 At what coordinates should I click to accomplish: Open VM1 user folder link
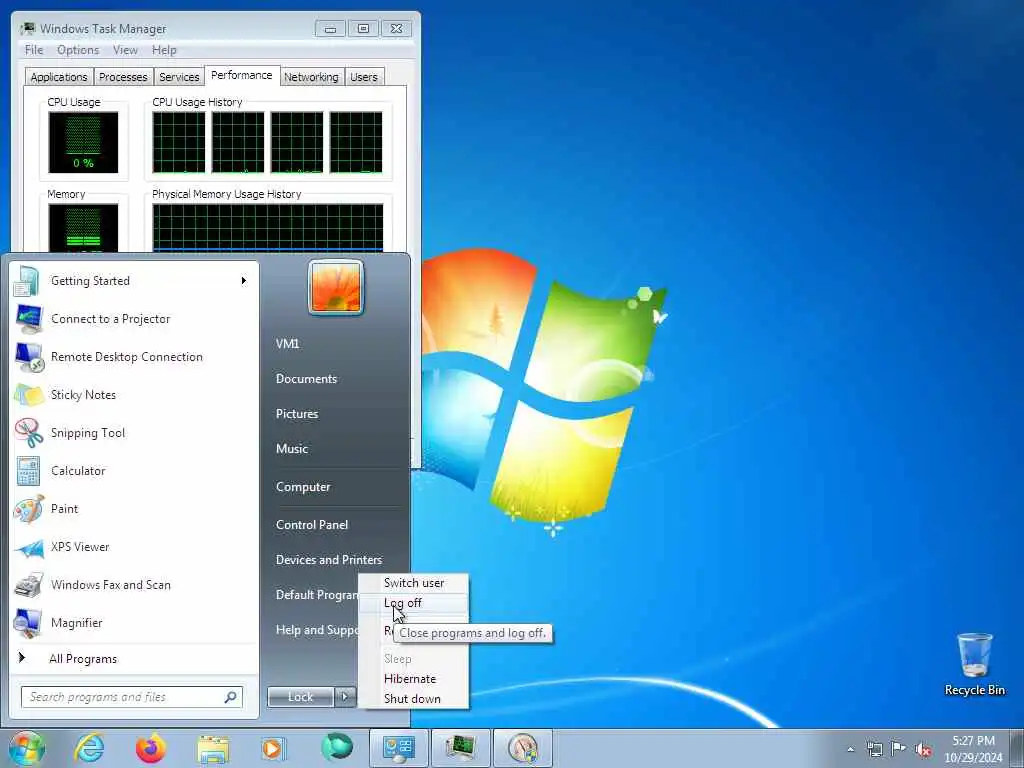(x=287, y=344)
